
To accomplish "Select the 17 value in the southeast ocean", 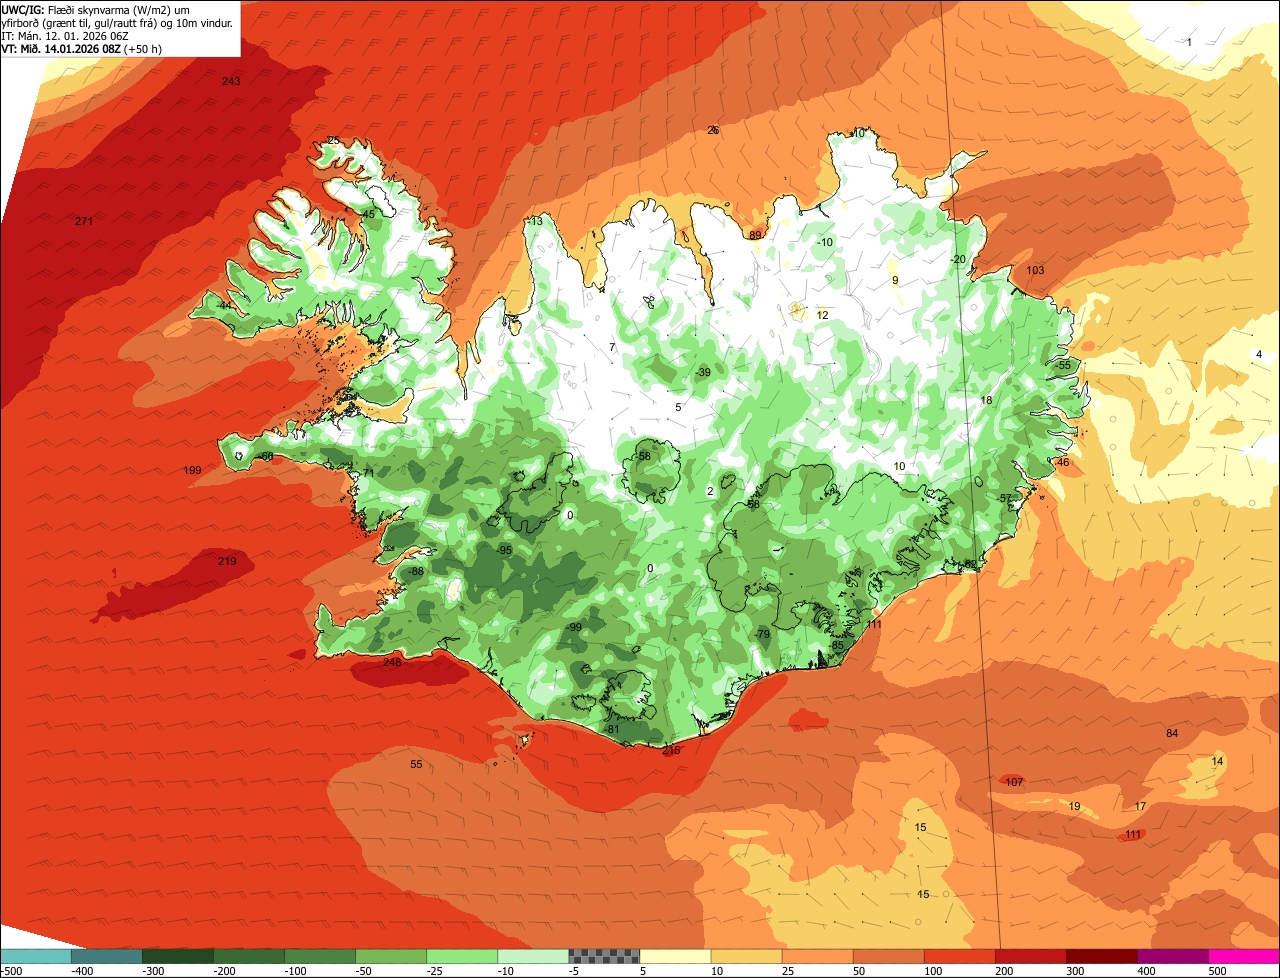I will tap(1141, 806).
